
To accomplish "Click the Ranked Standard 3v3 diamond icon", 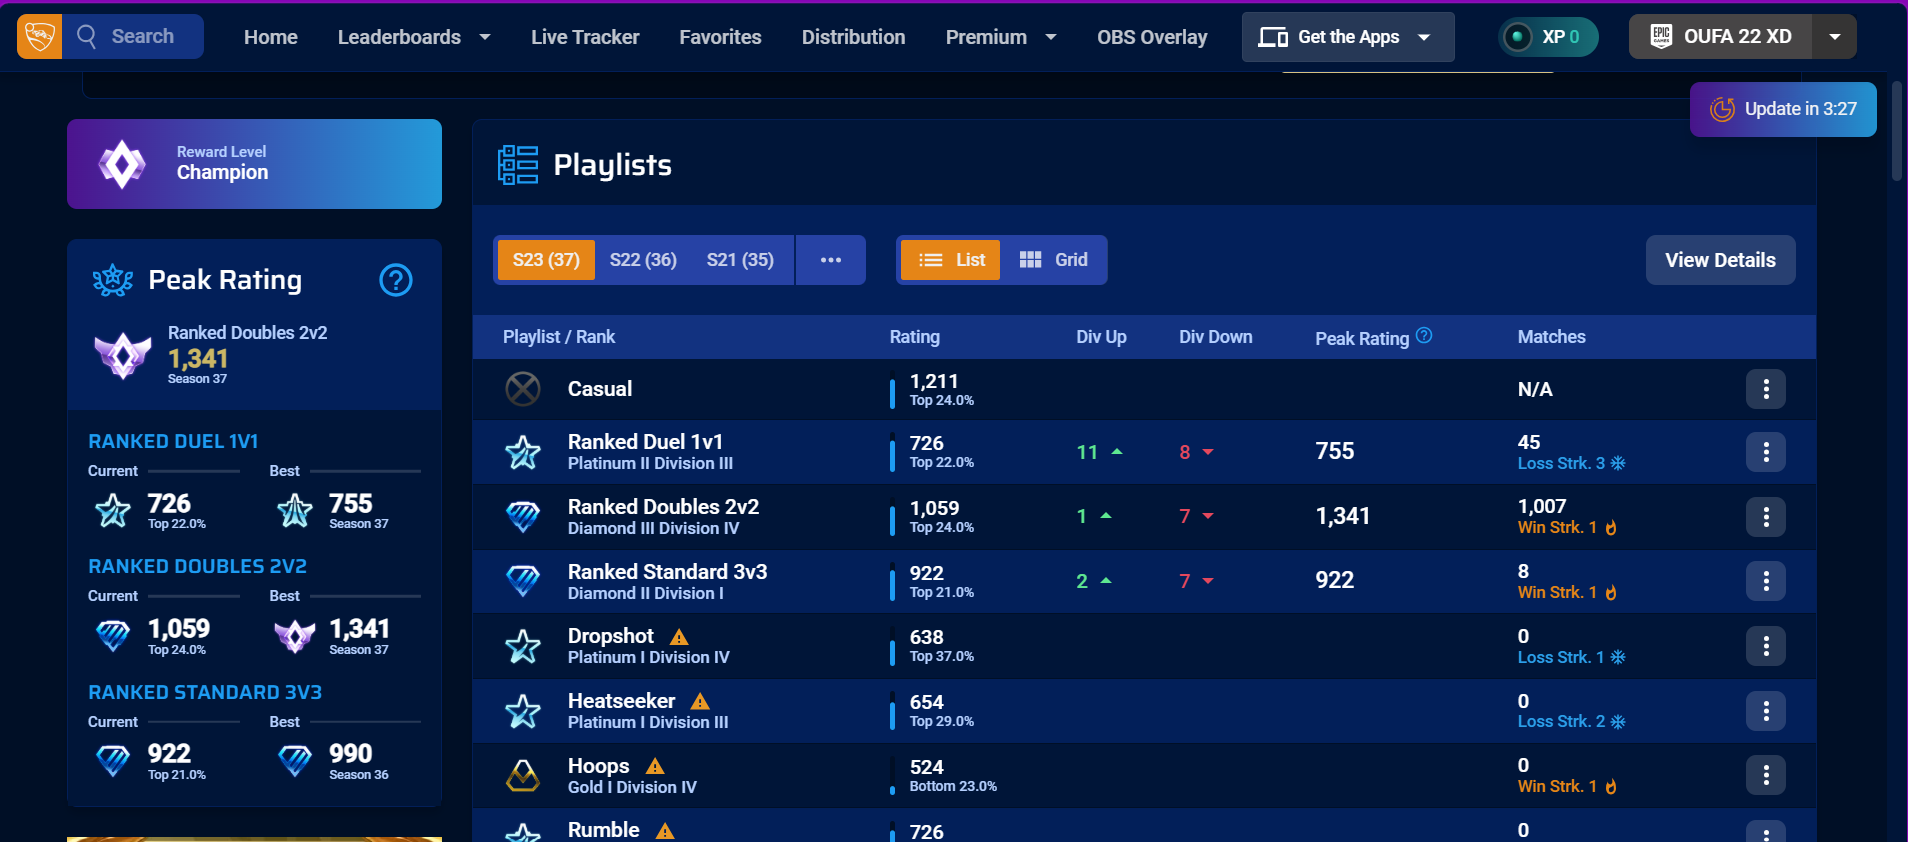I will pos(523,581).
